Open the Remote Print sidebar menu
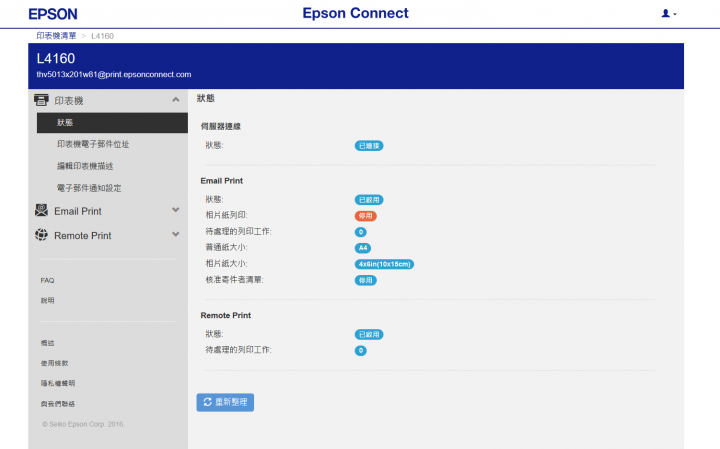Image resolution: width=720 pixels, height=449 pixels. point(83,236)
